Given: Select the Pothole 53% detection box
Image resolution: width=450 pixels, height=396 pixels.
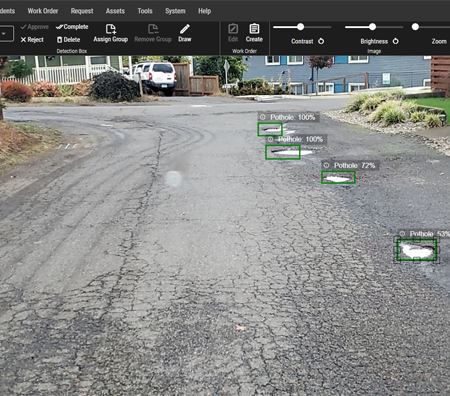Looking at the screenshot, I should (416, 249).
